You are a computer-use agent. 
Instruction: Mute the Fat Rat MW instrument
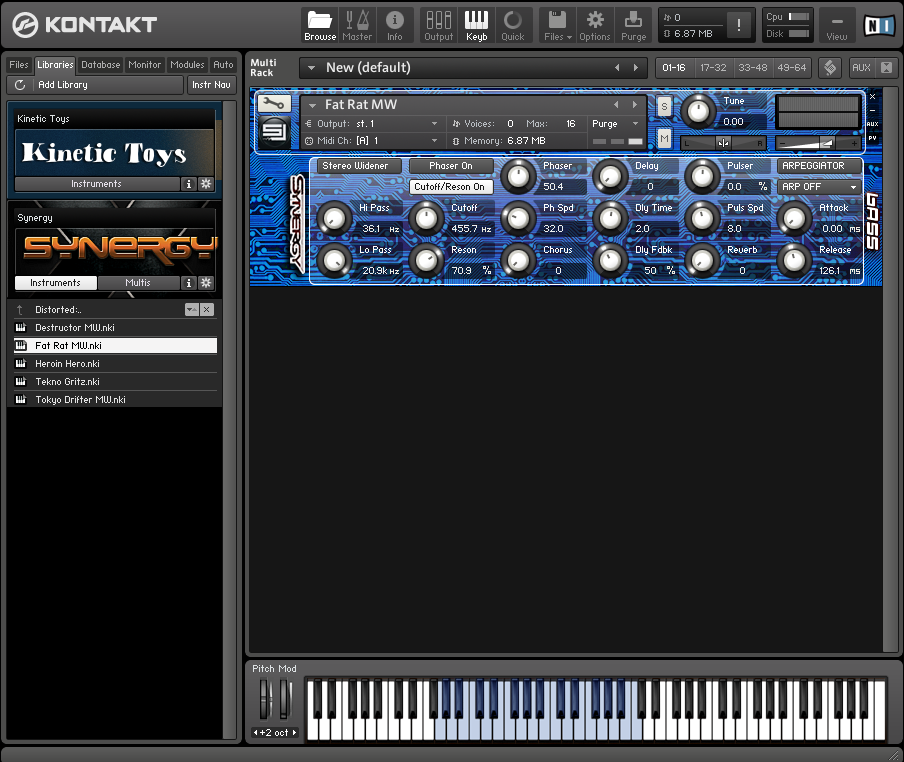(664, 138)
